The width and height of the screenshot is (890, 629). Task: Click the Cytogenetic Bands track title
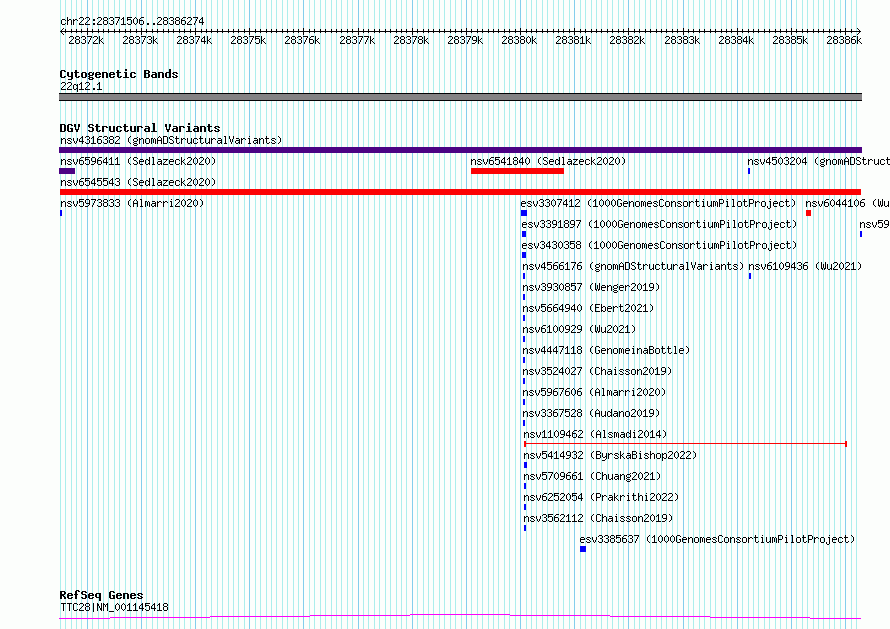(119, 74)
